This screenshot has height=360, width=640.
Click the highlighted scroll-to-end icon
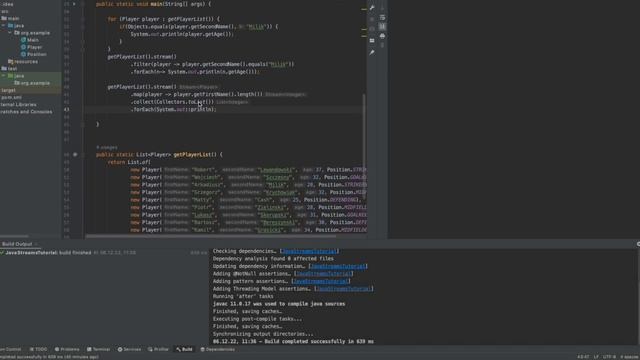coord(382,27)
